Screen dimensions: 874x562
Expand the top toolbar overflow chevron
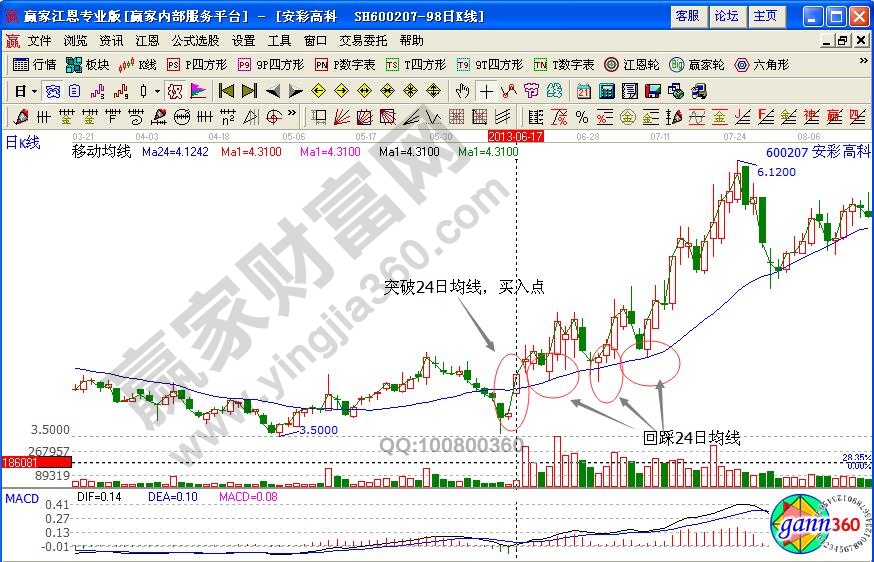coord(865,65)
